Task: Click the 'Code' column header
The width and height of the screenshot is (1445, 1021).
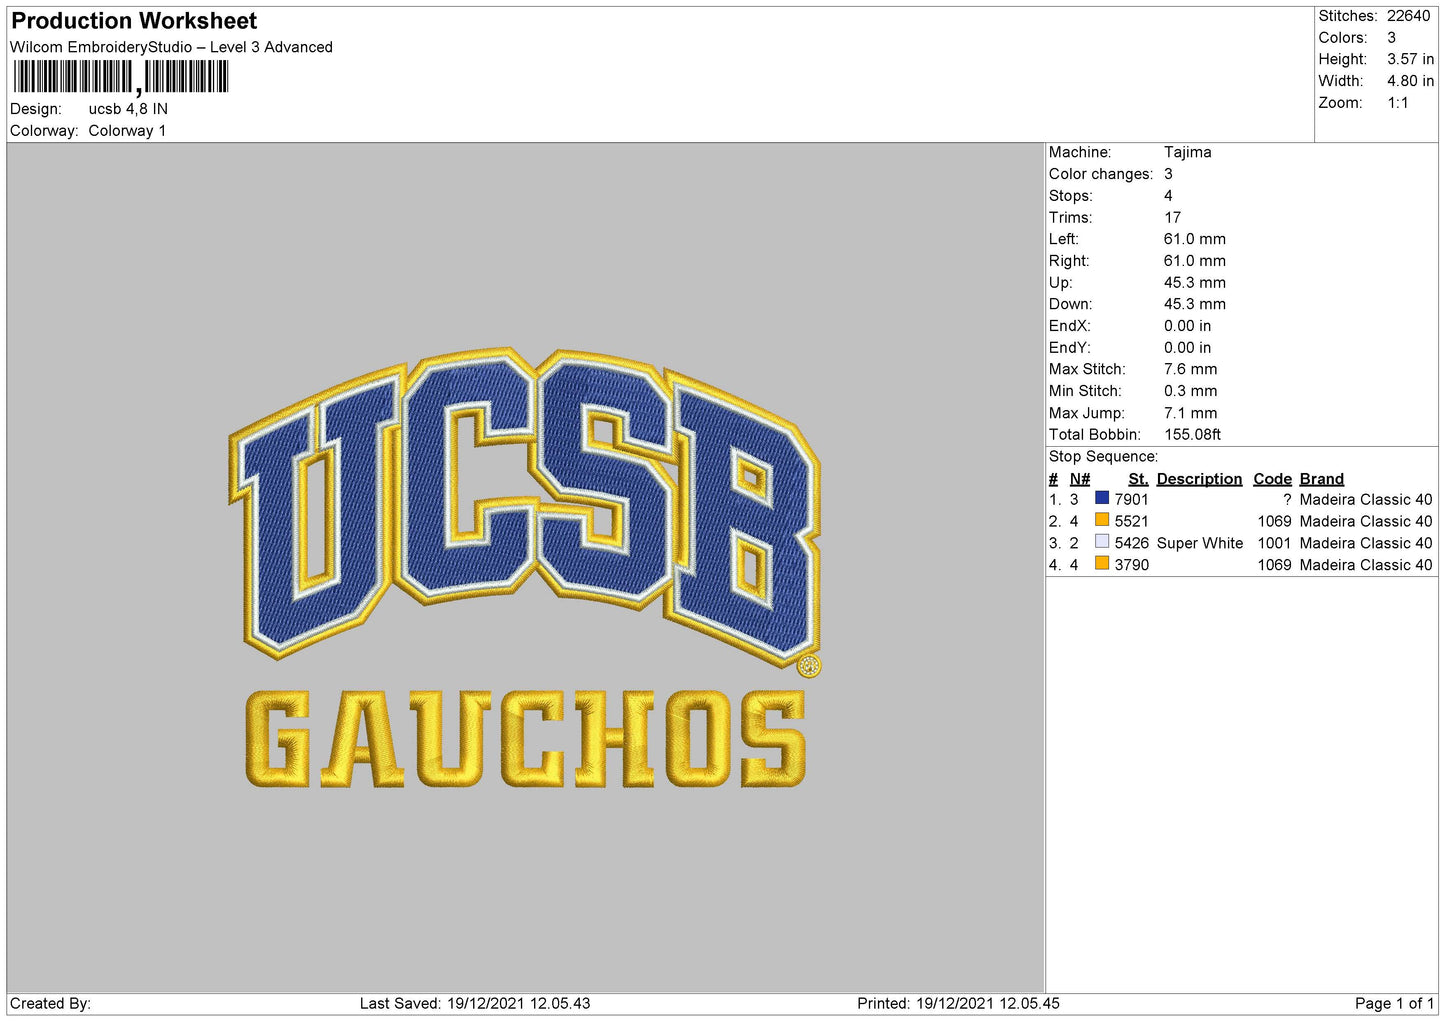Action: (x=1272, y=479)
